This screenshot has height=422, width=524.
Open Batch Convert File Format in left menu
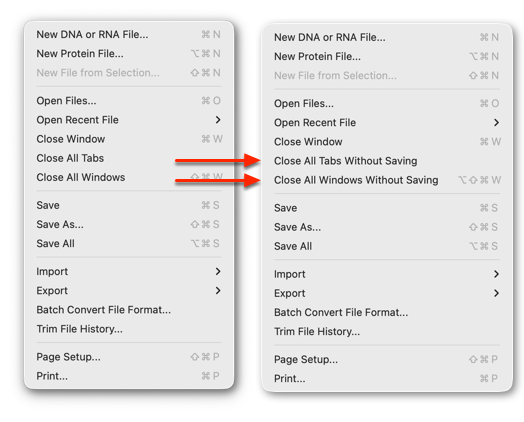click(129, 310)
